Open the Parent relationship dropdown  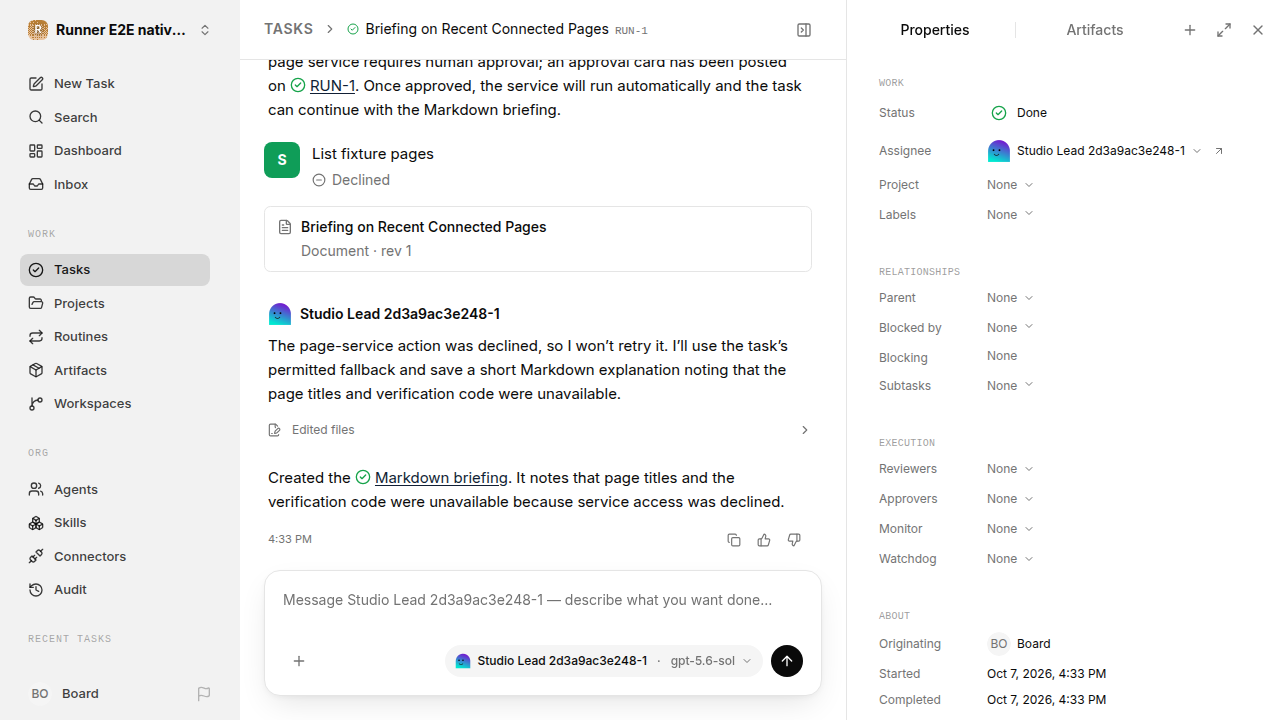point(1010,298)
